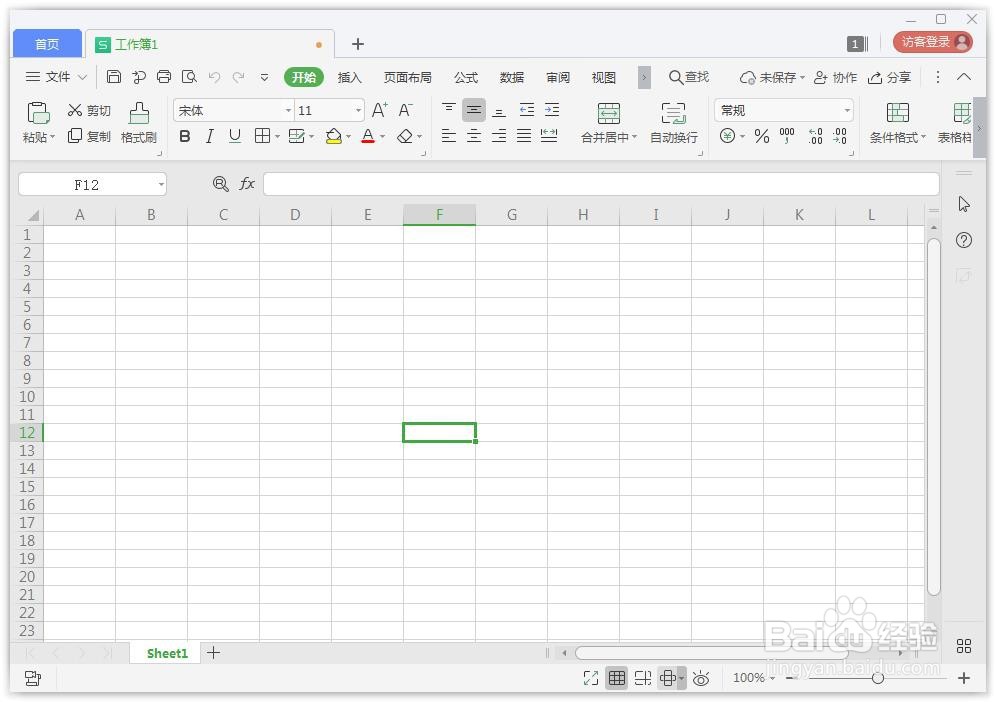This screenshot has height=702, width=996.
Task: Click Wrap Text (自动换行)
Action: tap(674, 123)
